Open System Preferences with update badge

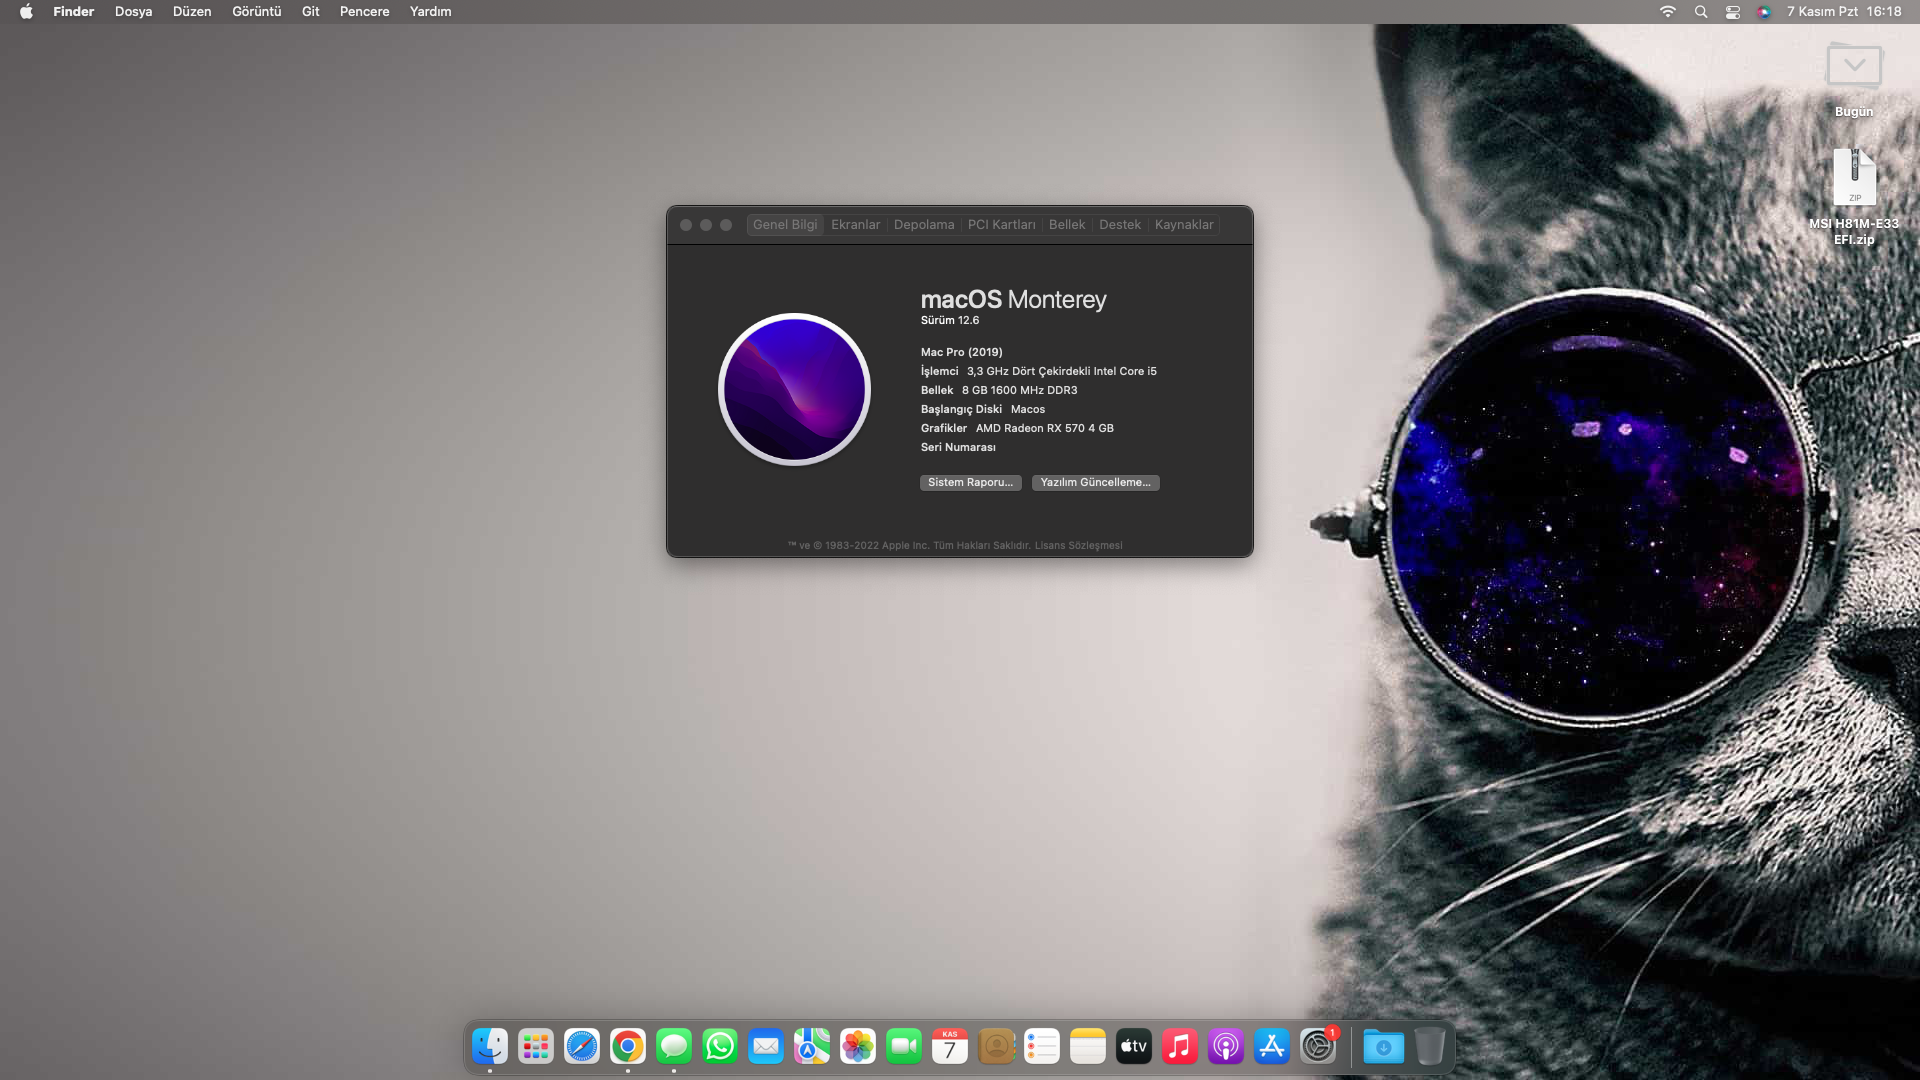coord(1318,1046)
